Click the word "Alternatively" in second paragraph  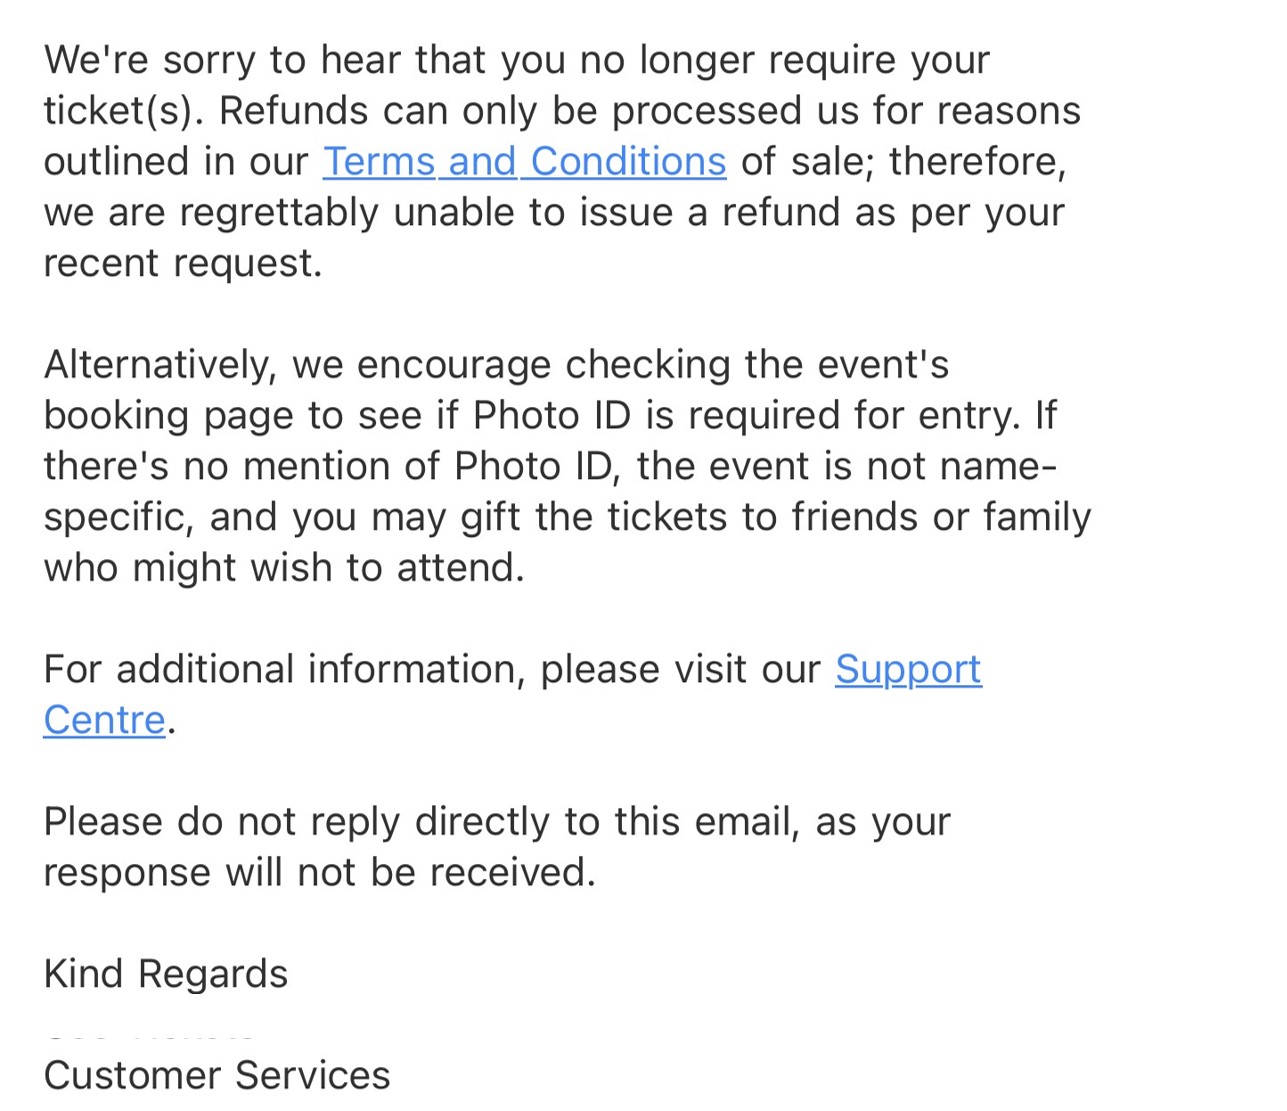[159, 365]
